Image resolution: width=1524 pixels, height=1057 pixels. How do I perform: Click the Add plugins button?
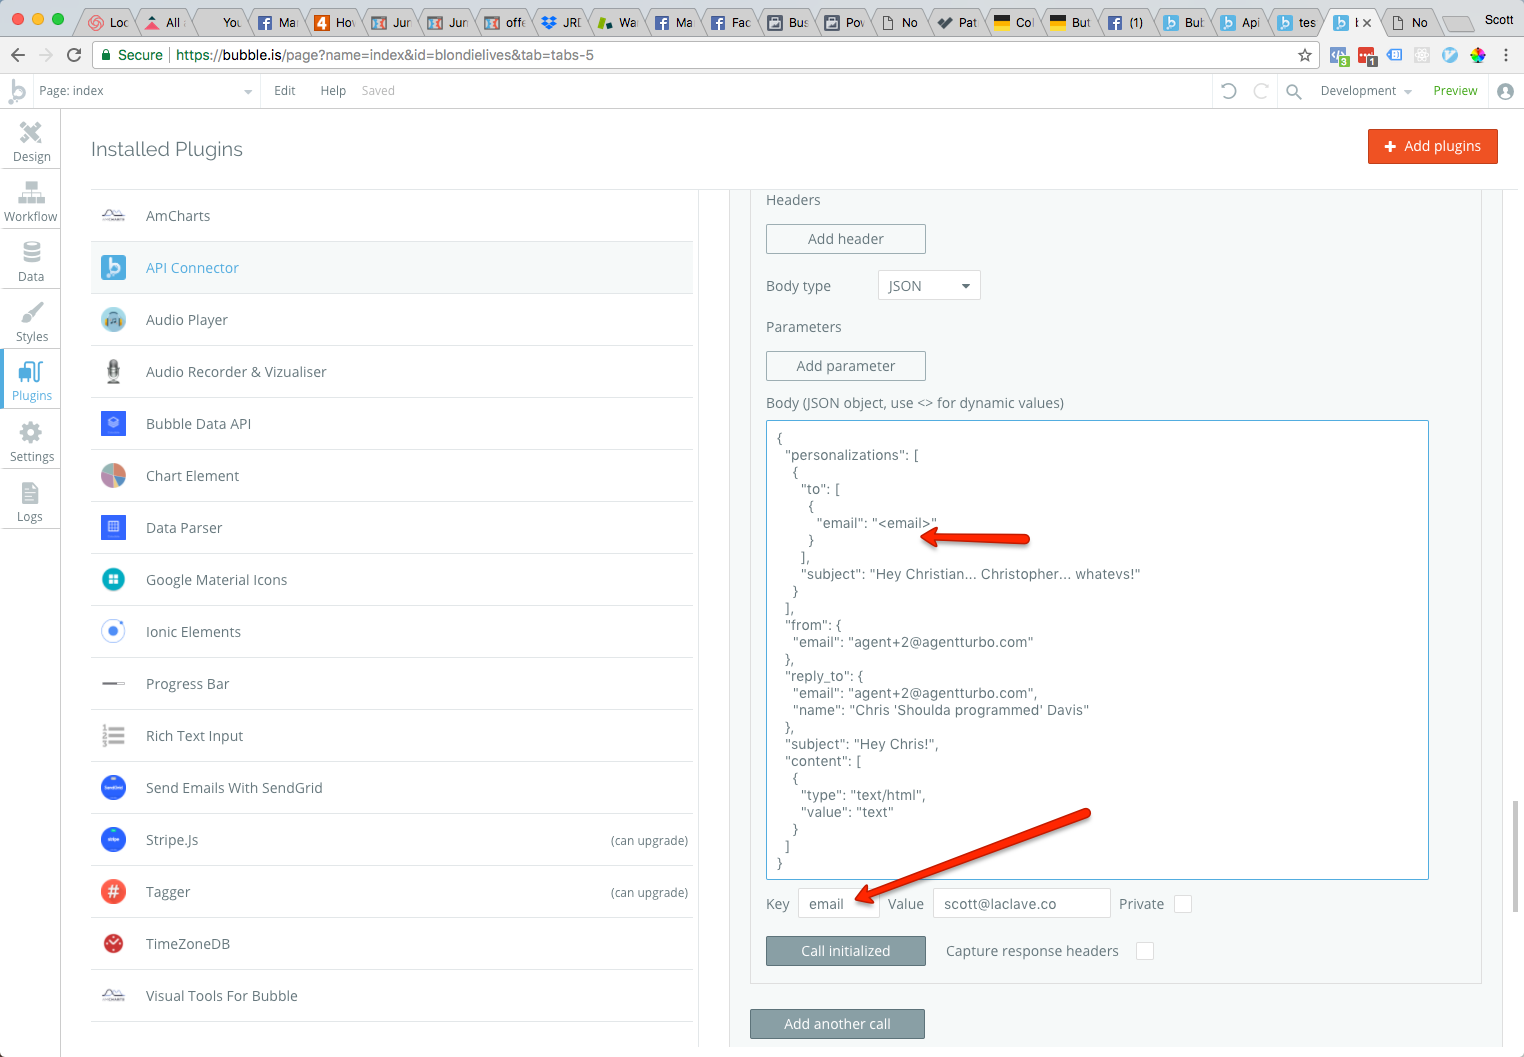point(1432,146)
